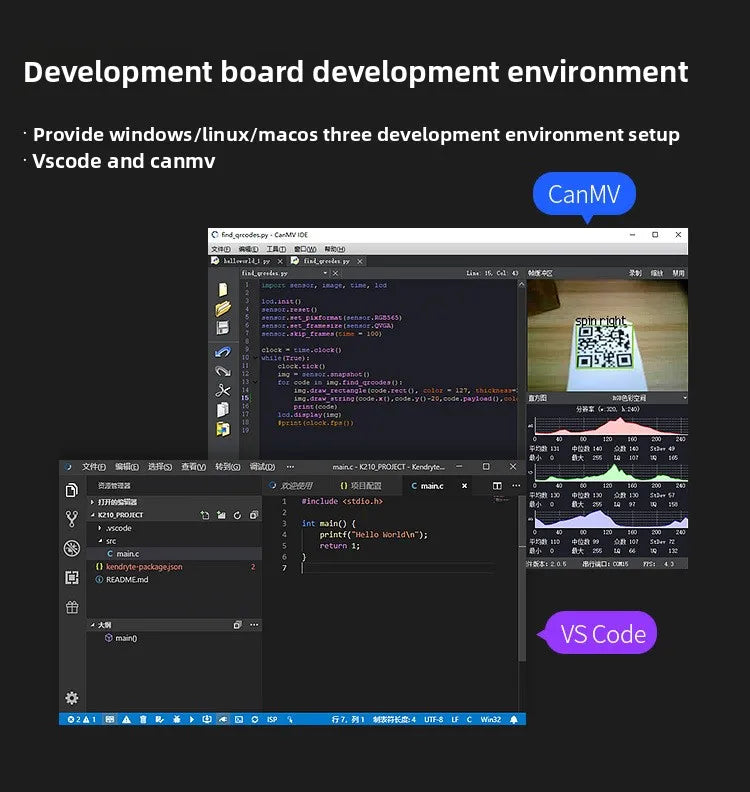Screen dimensions: 750x792
Task: Click terminal icon in VS Code status bar
Action: (x=239, y=719)
